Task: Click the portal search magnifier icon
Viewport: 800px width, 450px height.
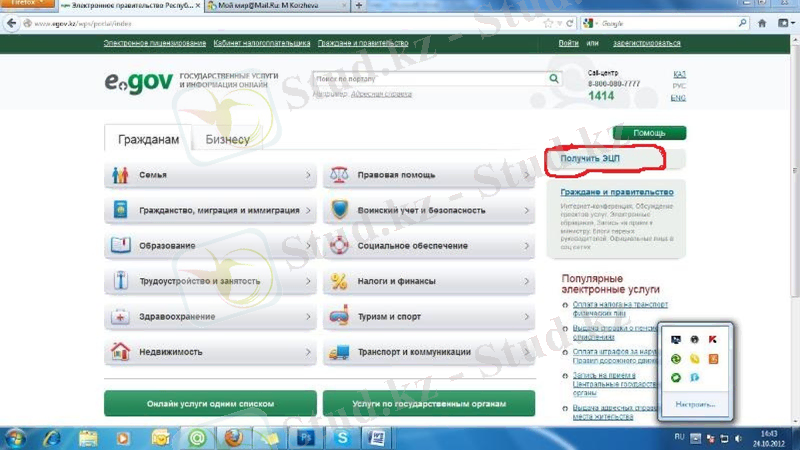Action: pyautogui.click(x=554, y=79)
